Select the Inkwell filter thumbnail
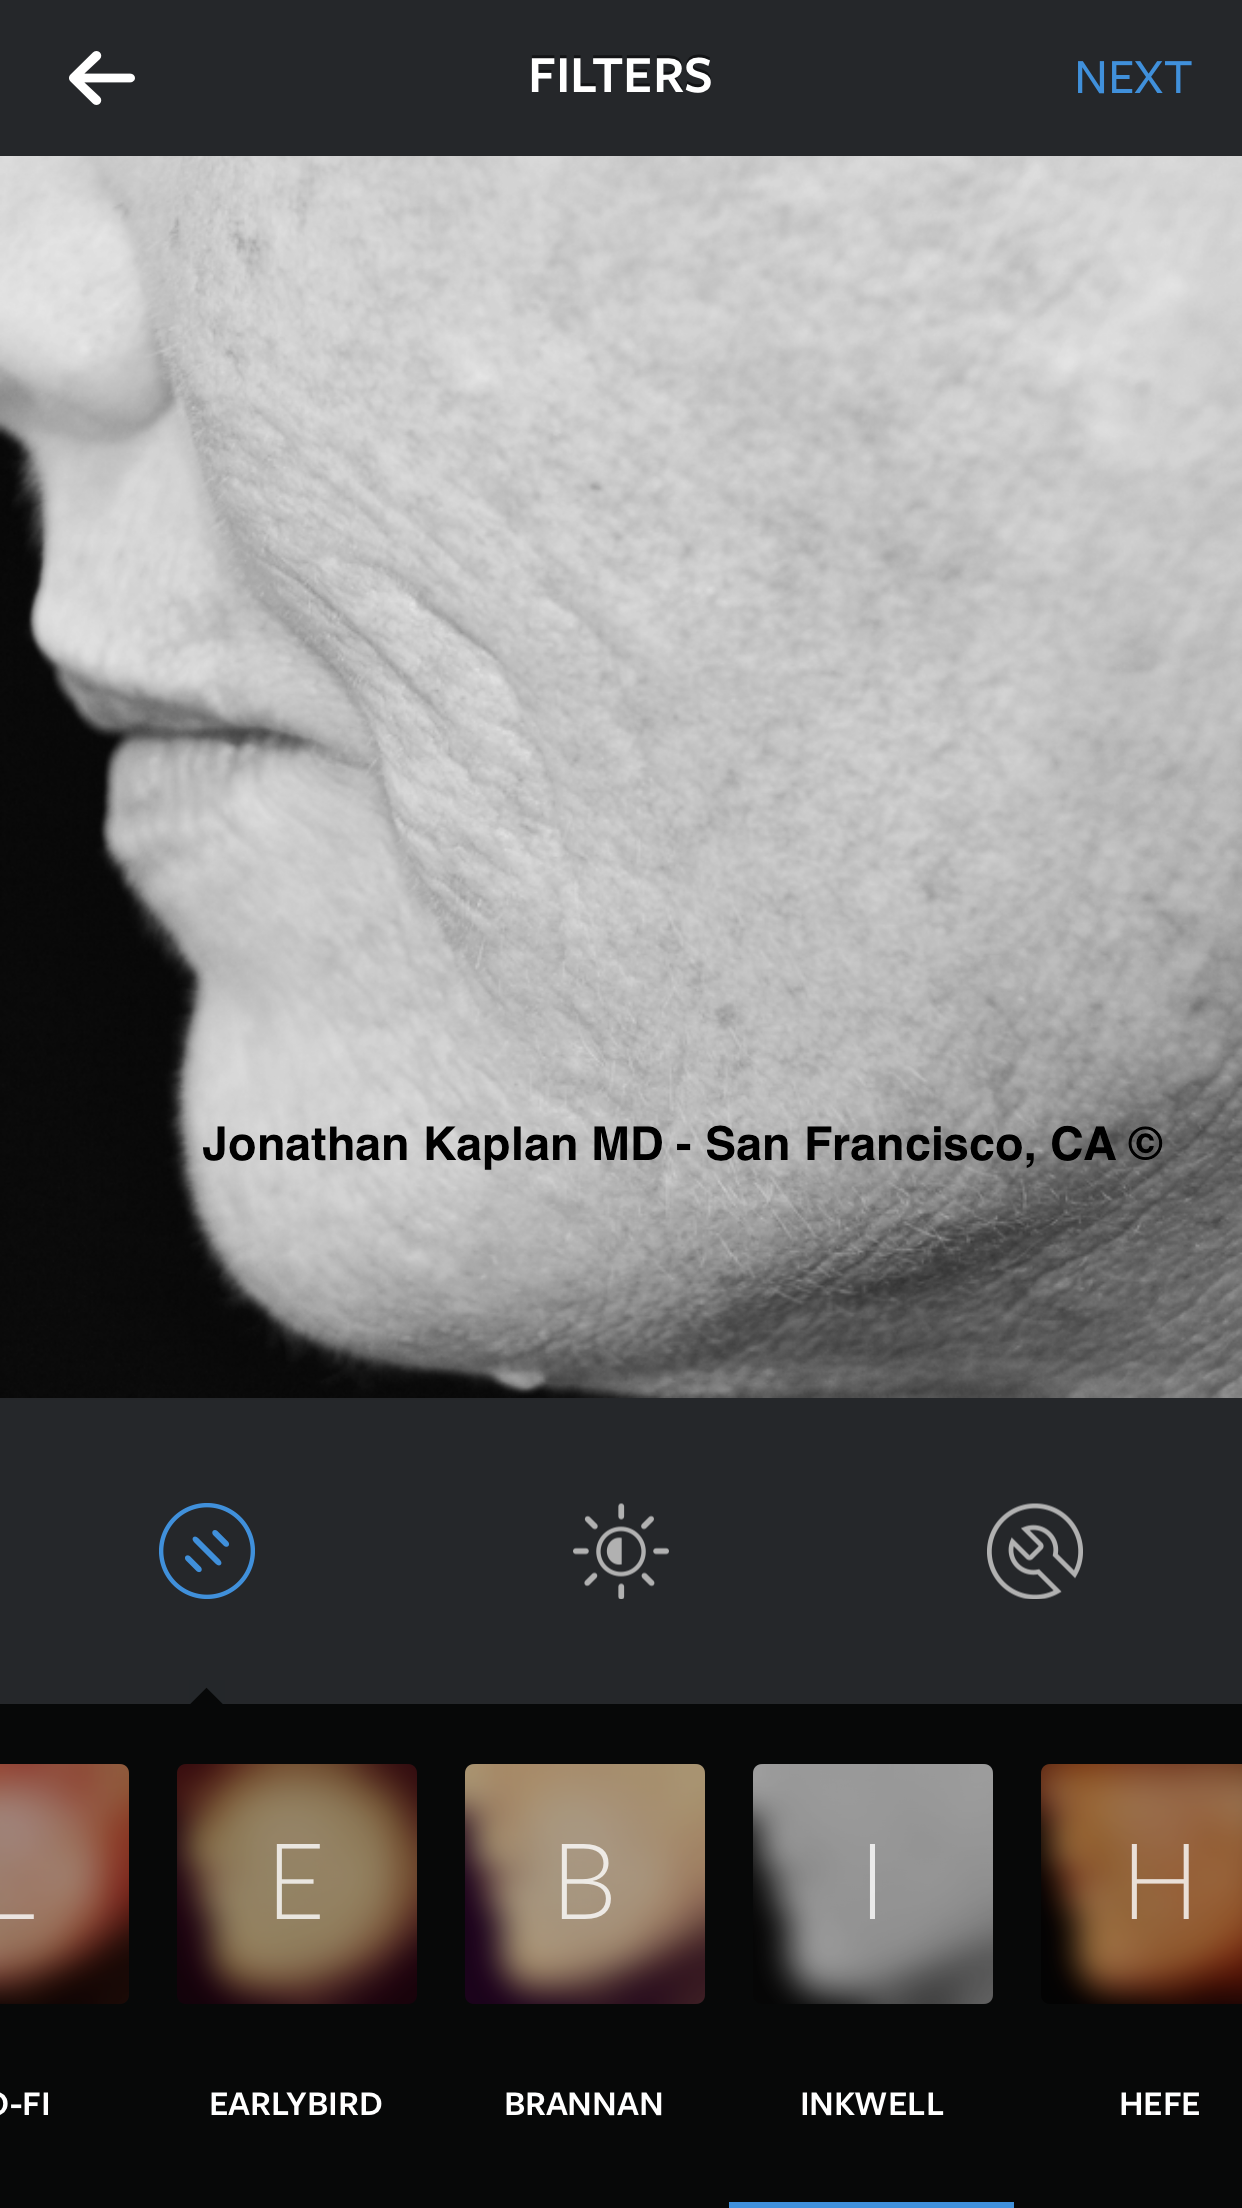Viewport: 1242px width, 2208px height. click(873, 1884)
